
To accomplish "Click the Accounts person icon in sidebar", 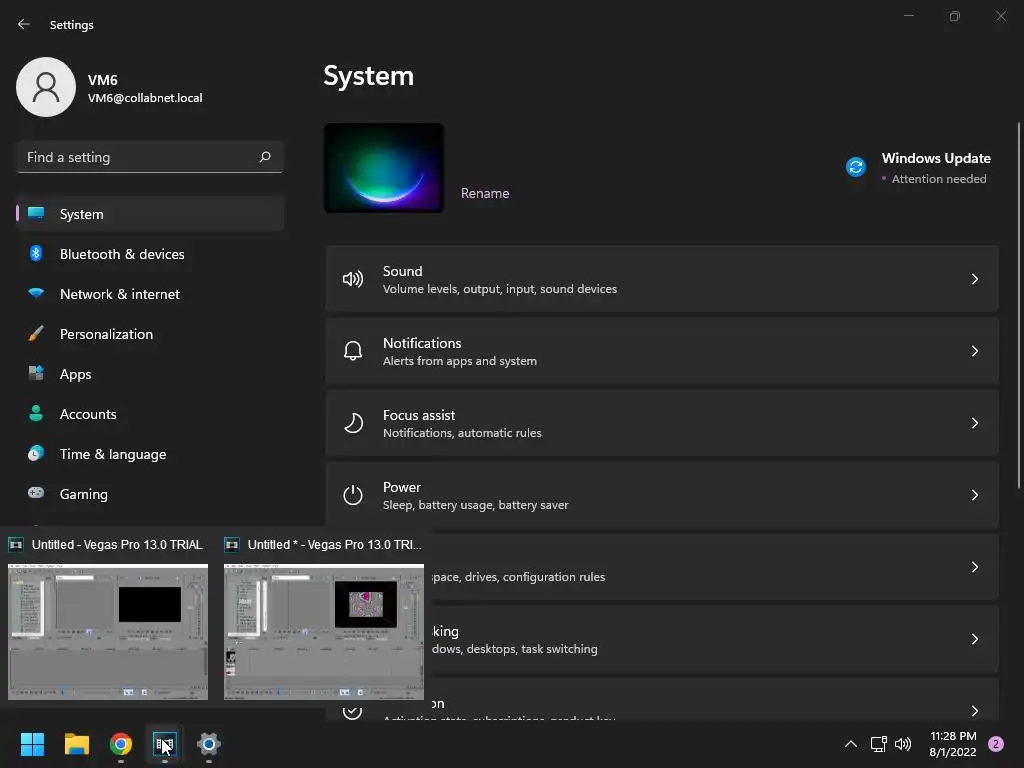I will 36,413.
